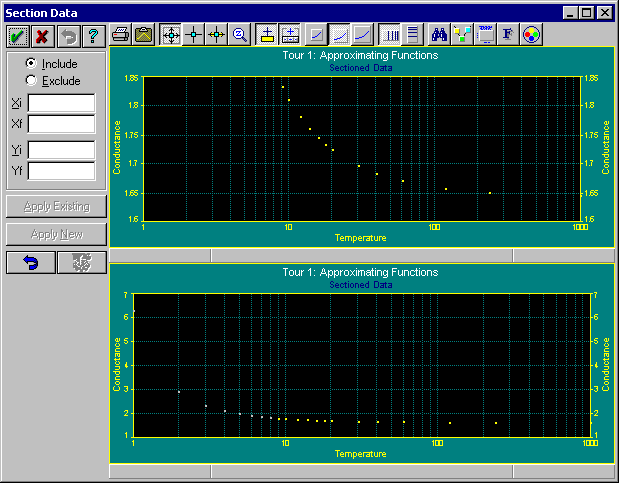Click the blue return arrow button
The height and width of the screenshot is (483, 619).
(30, 263)
